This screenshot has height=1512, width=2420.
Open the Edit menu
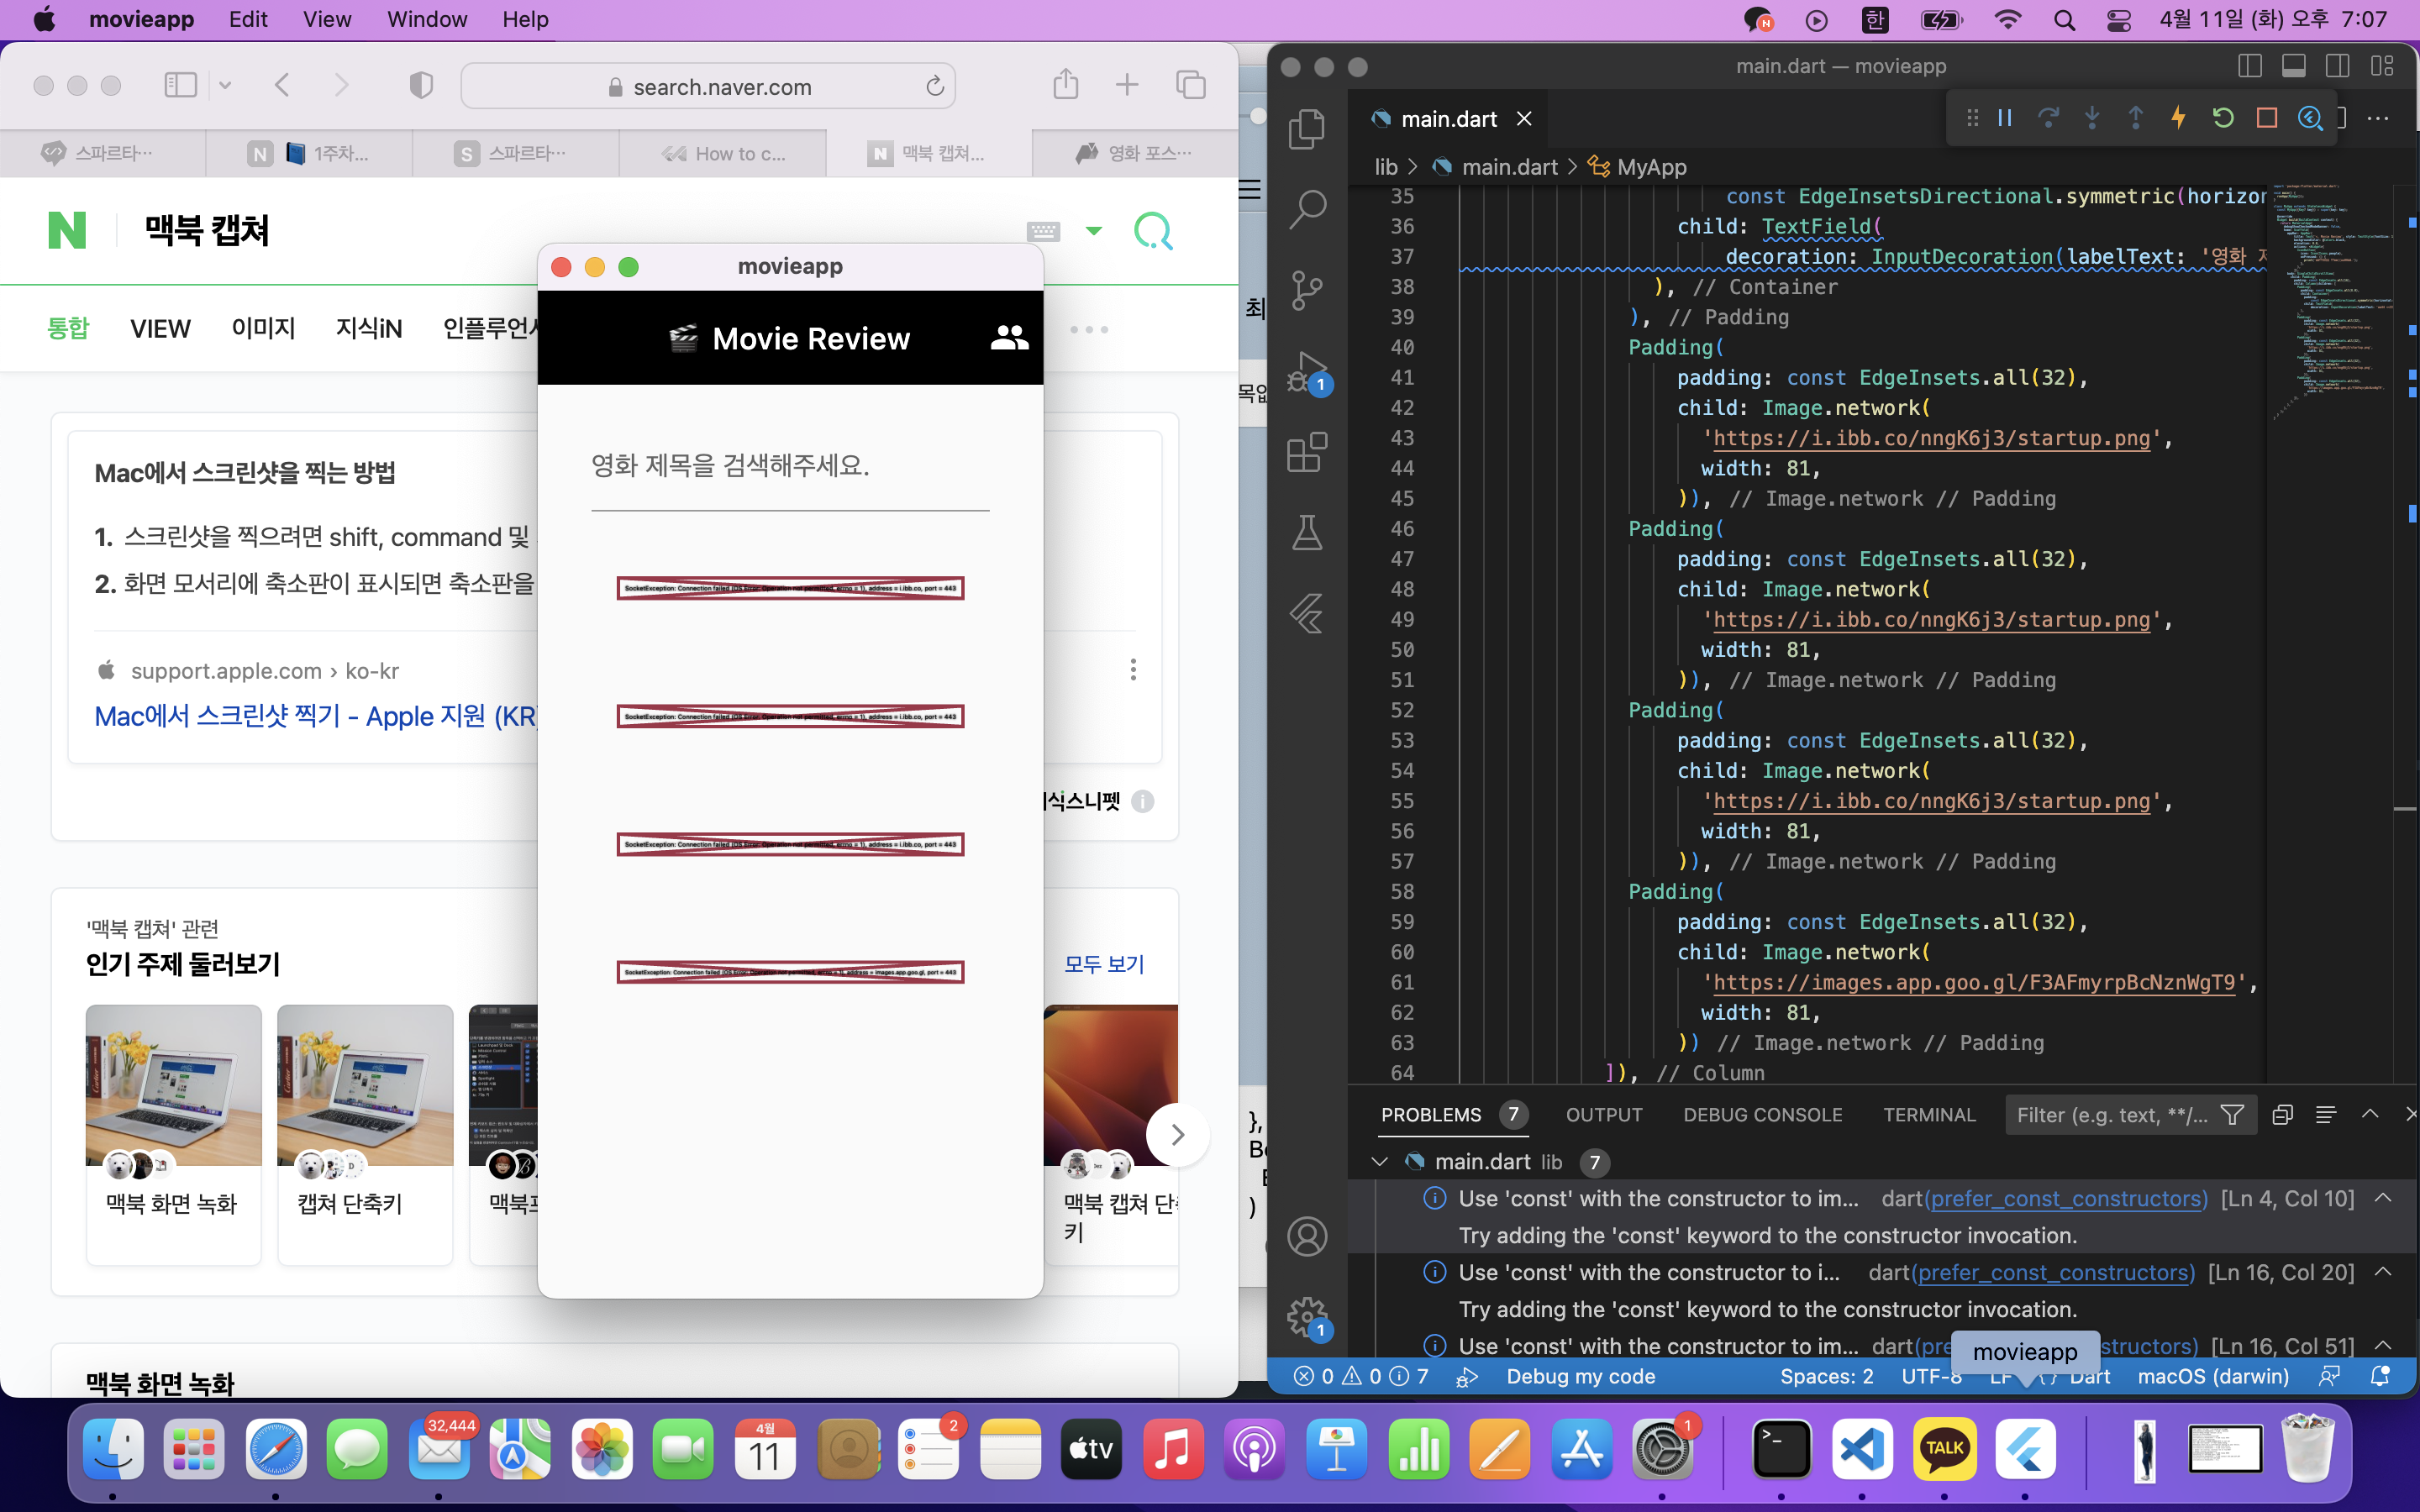(x=248, y=20)
